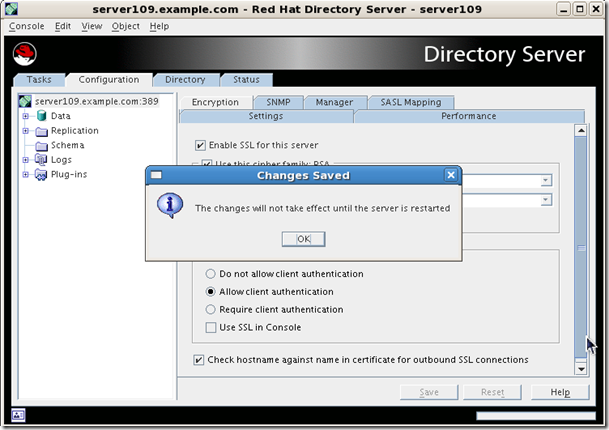The width and height of the screenshot is (609, 430).
Task: Click the Reset button
Action: 492,392
